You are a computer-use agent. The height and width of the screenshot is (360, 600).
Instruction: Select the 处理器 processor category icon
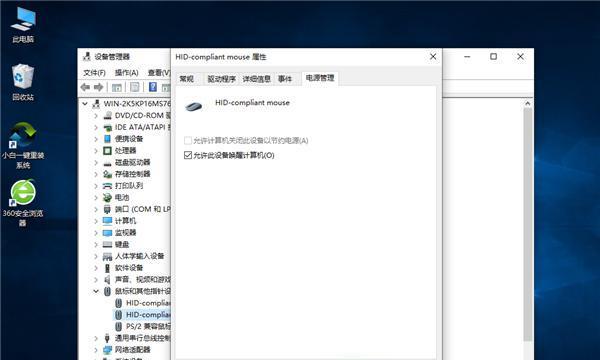[x=108, y=150]
